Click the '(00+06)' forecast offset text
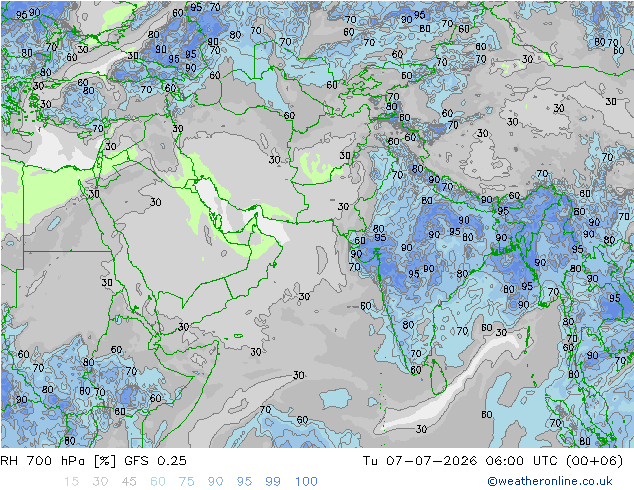 point(595,461)
